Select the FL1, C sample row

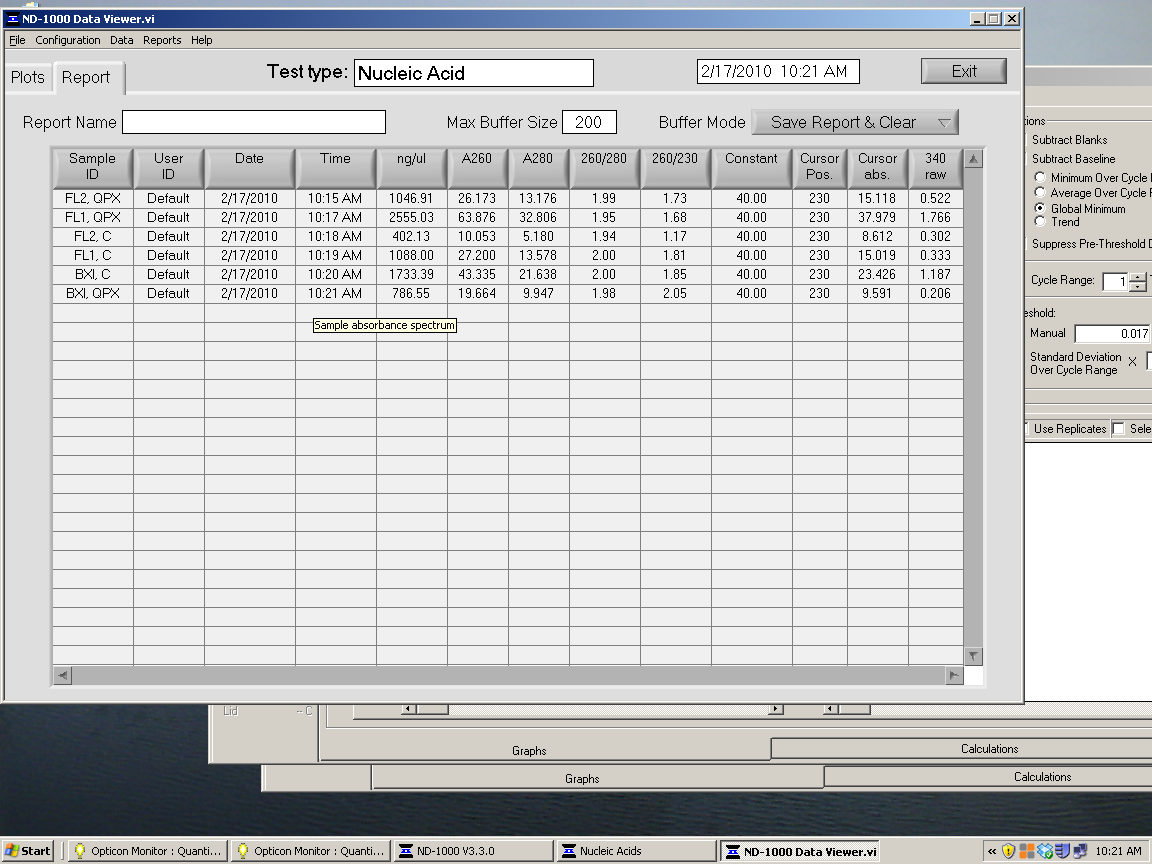pyautogui.click(x=508, y=256)
